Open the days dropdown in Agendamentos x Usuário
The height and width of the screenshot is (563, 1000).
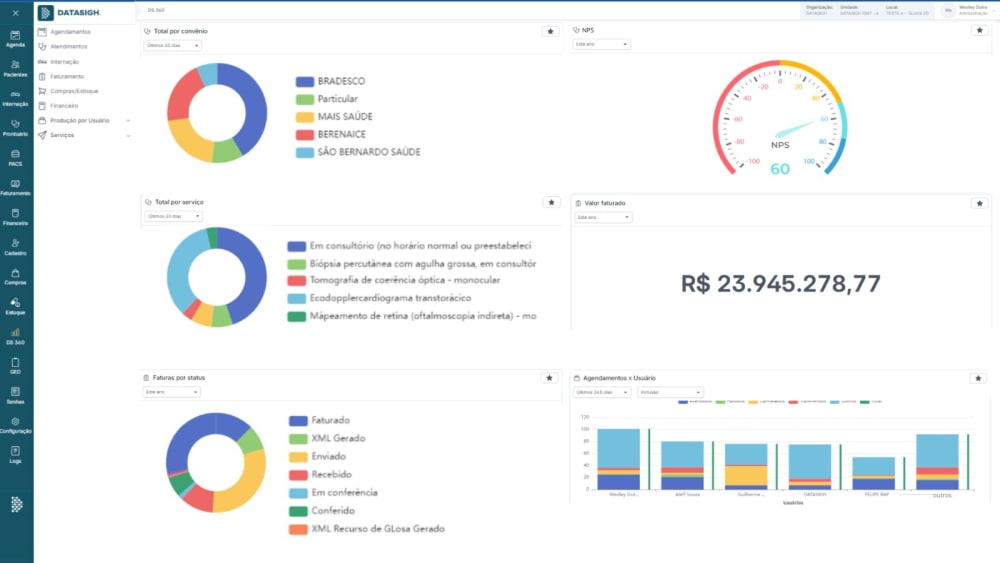pos(601,392)
